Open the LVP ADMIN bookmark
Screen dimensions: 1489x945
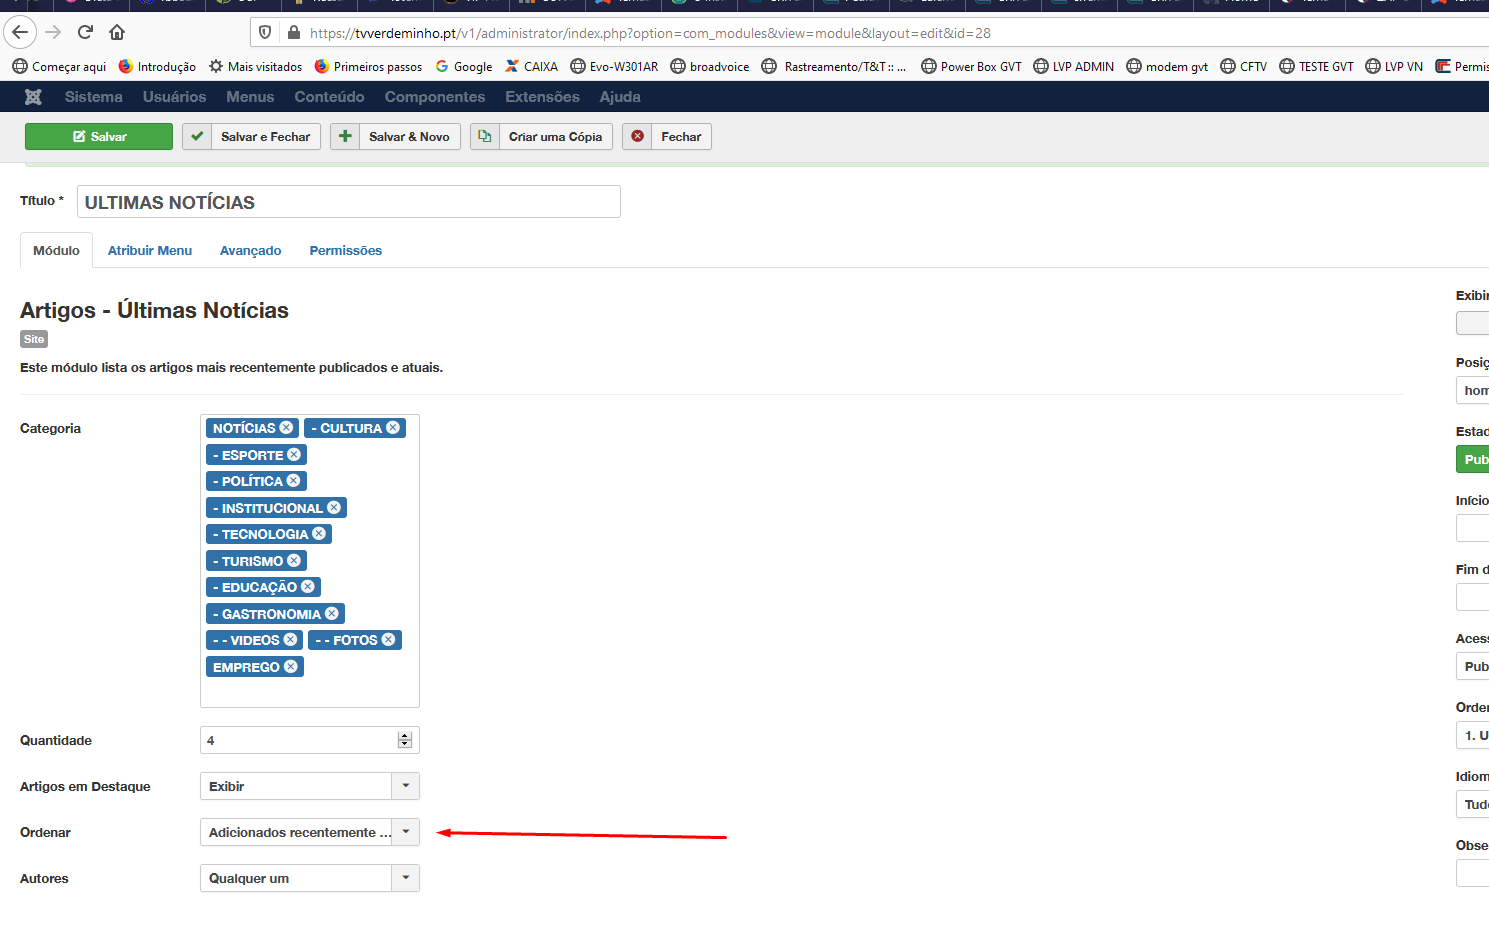coord(1073,67)
